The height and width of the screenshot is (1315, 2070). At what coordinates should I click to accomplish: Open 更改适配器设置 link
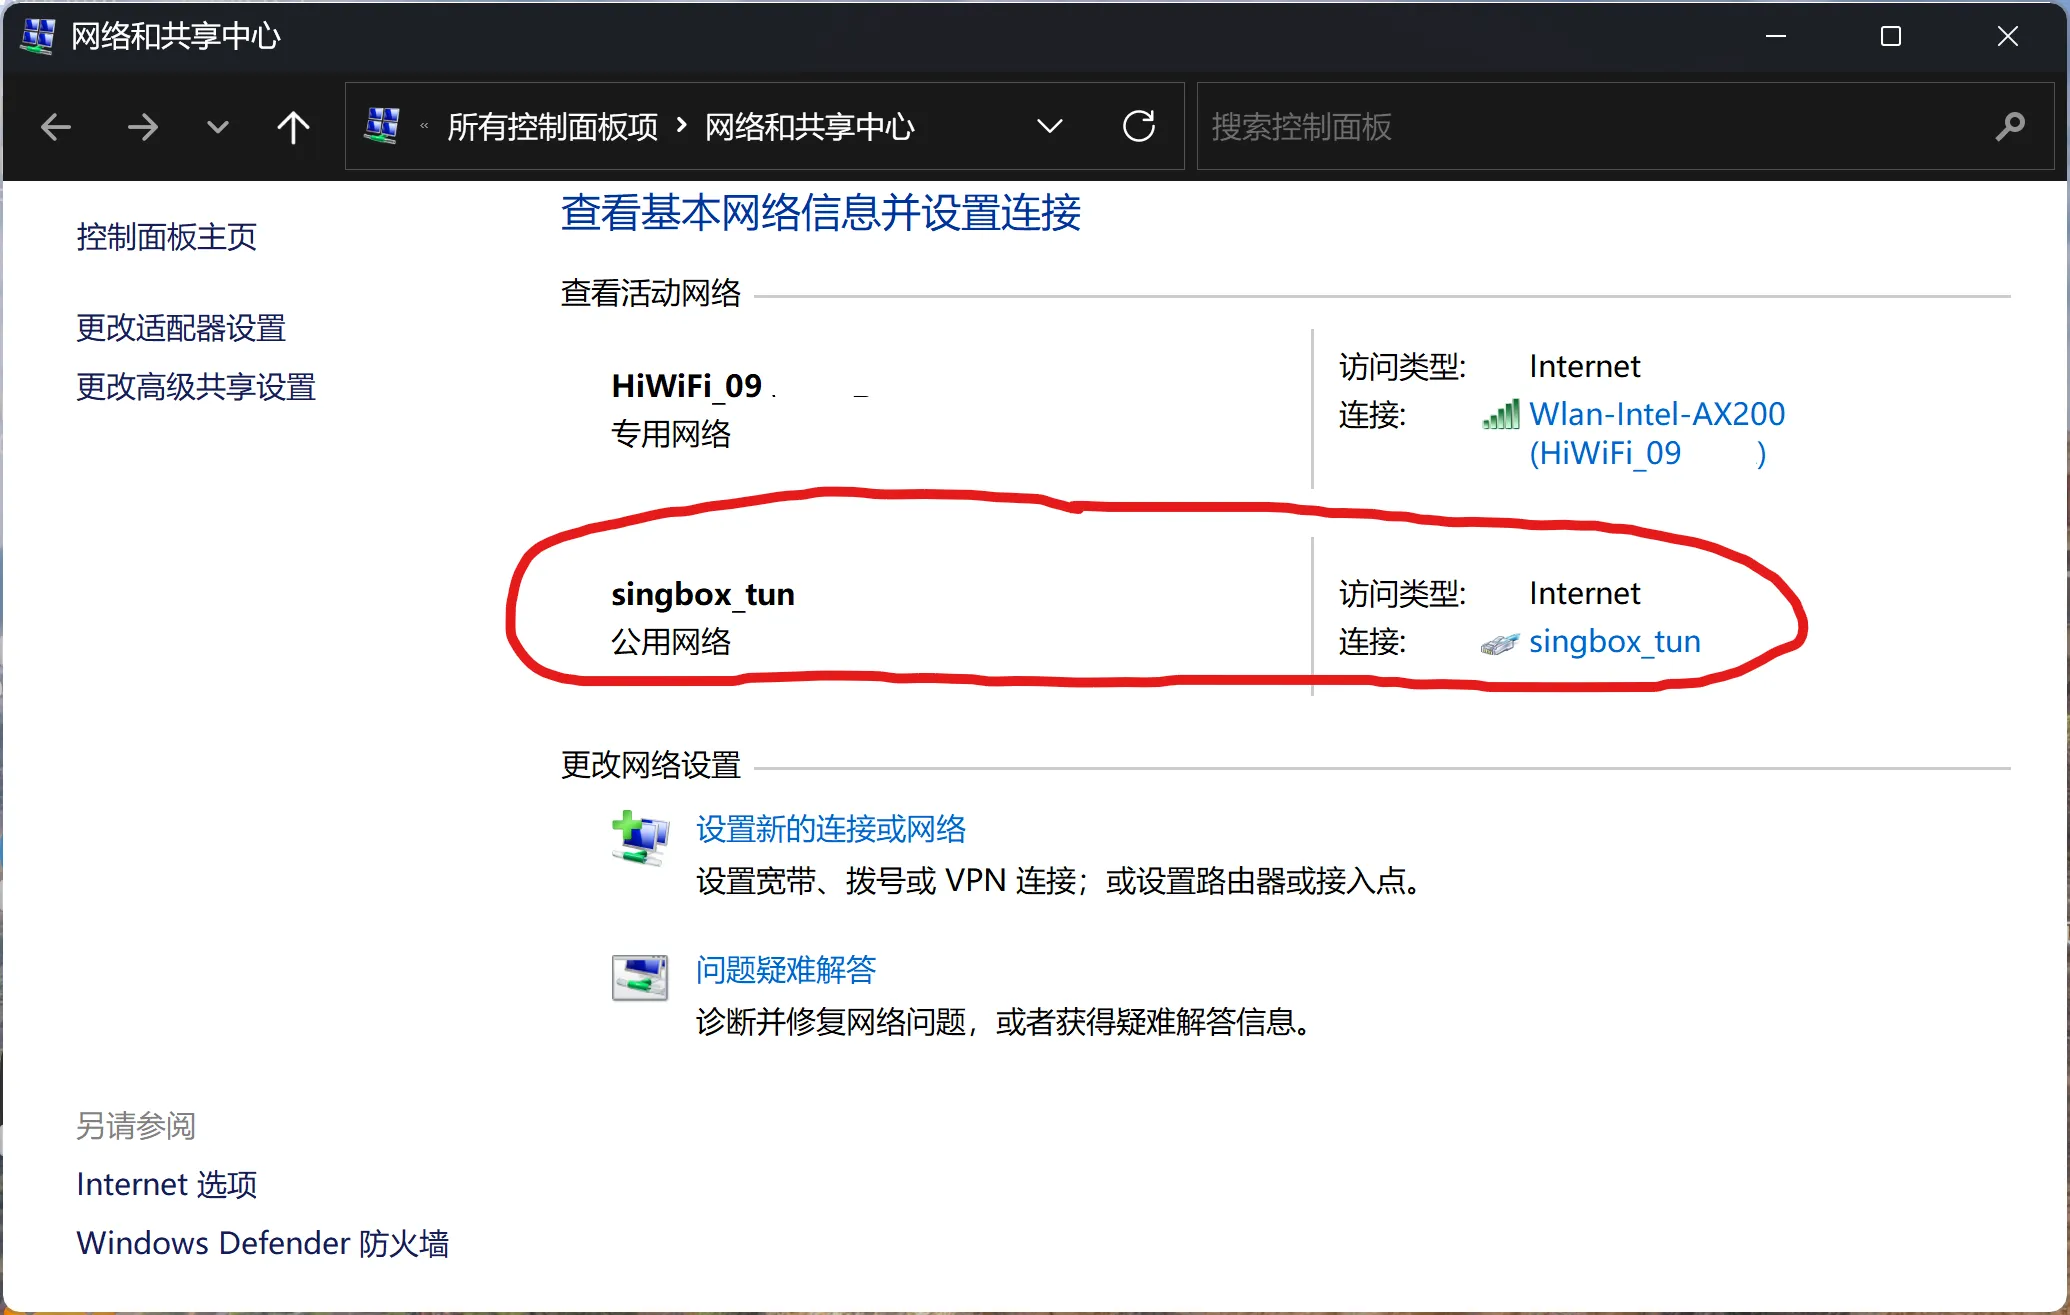[181, 328]
